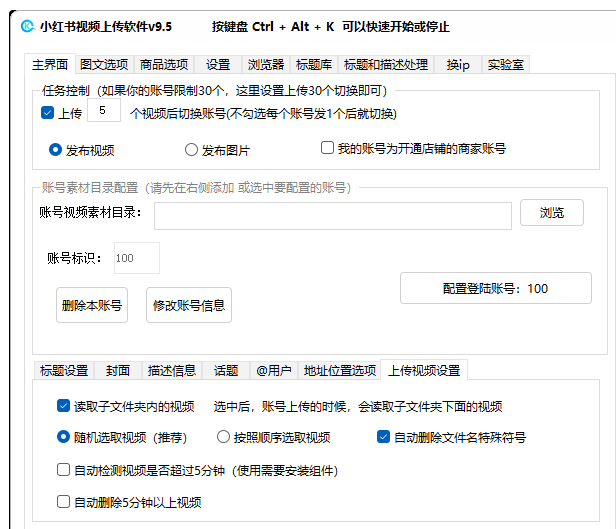Image resolution: width=616 pixels, height=529 pixels.
Task: Toggle the 上传 videos-before-switch checkbox
Action: click(48, 113)
